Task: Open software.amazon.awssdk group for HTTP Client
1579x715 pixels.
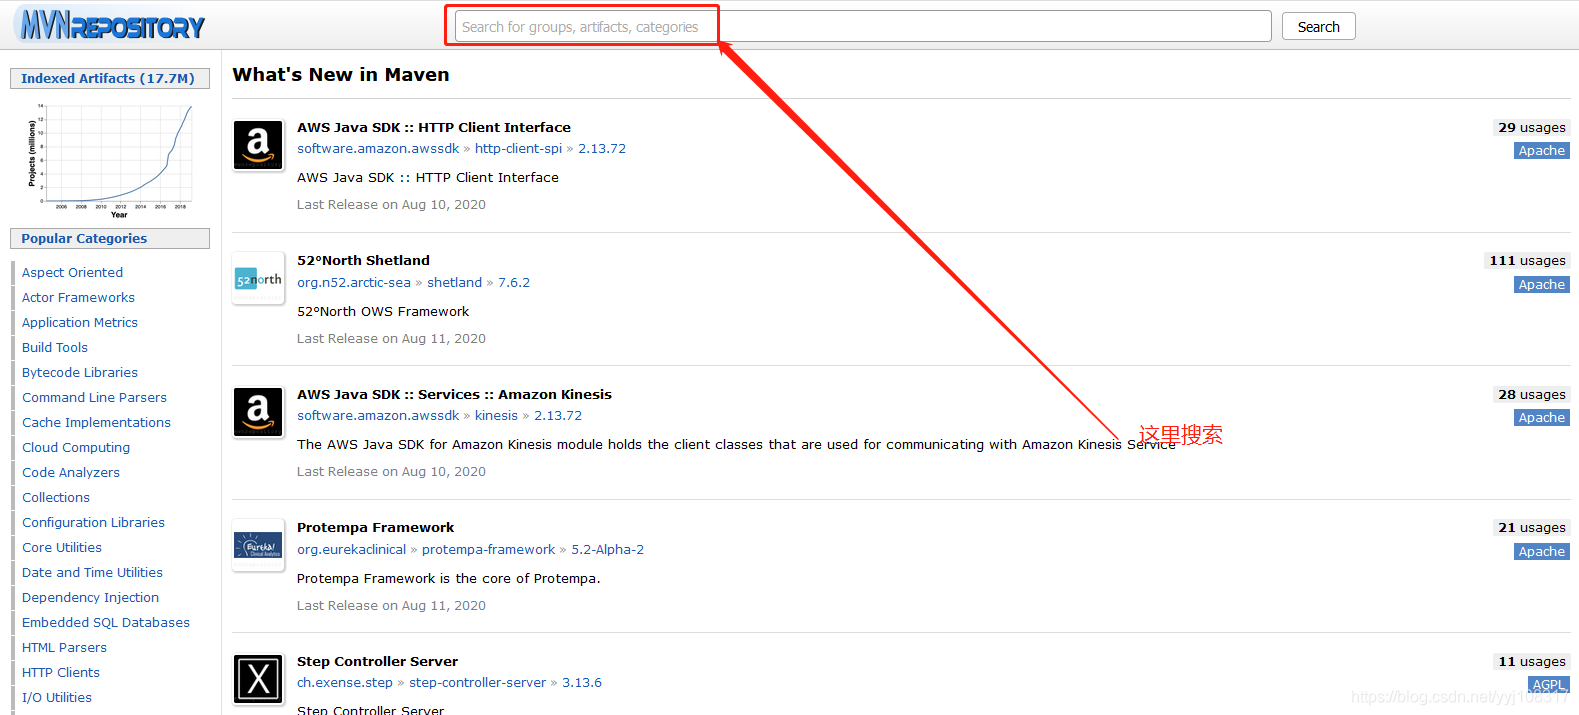Action: pyautogui.click(x=378, y=148)
